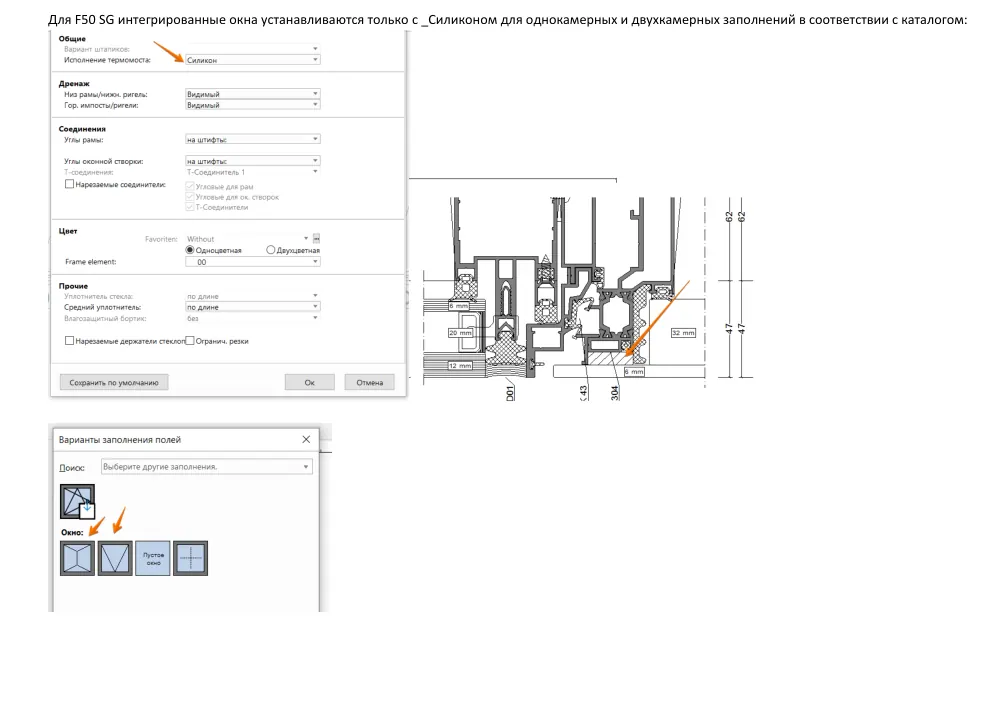Open the Favoriten dropdown showing Without
This screenshot has width=1000, height=708.
pos(247,239)
